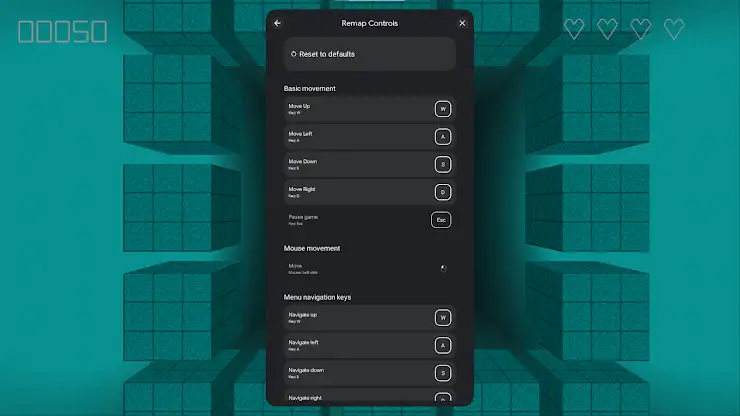Click the mouse icon beside Move
This screenshot has height=416, width=740.
click(443, 269)
